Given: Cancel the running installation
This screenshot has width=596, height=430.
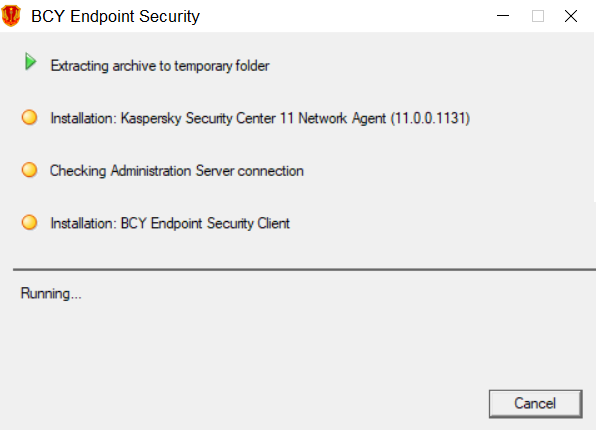Looking at the screenshot, I should coord(536,403).
